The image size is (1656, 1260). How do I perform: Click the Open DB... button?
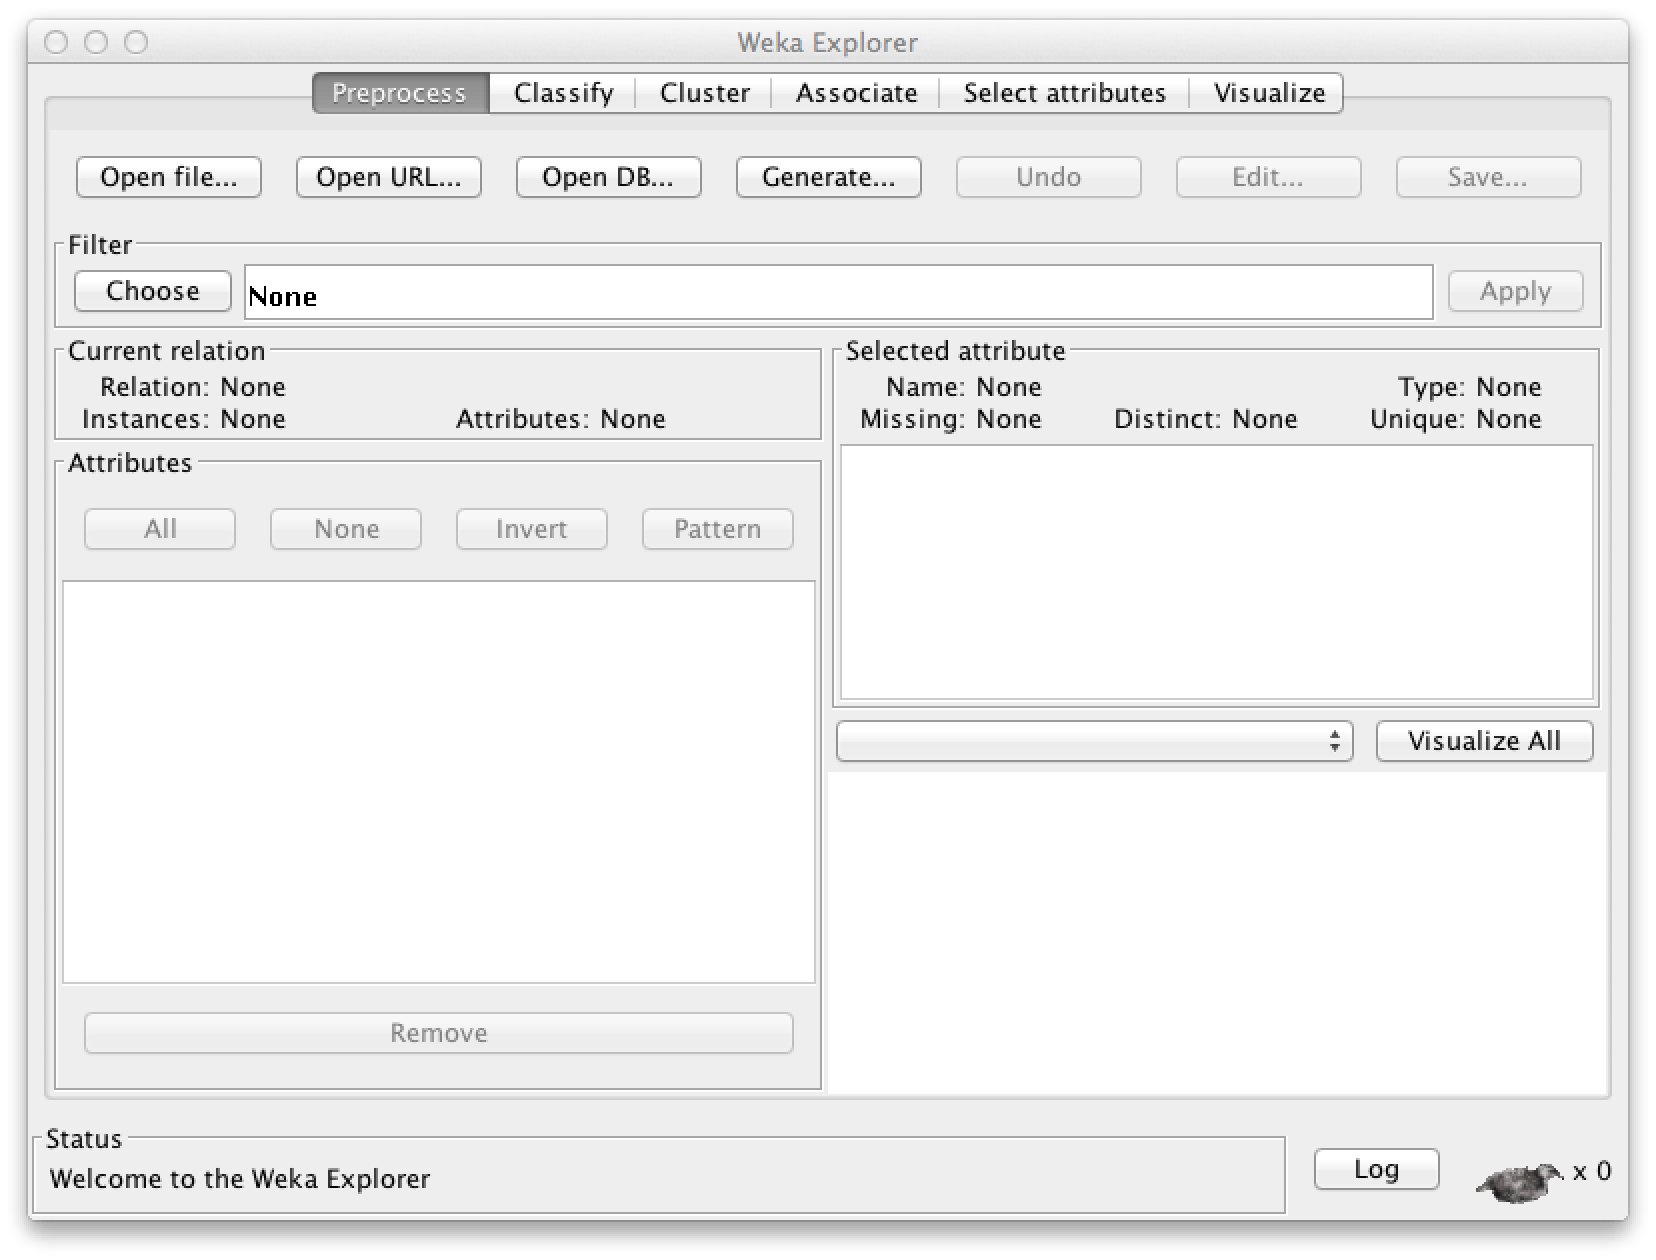tap(608, 177)
